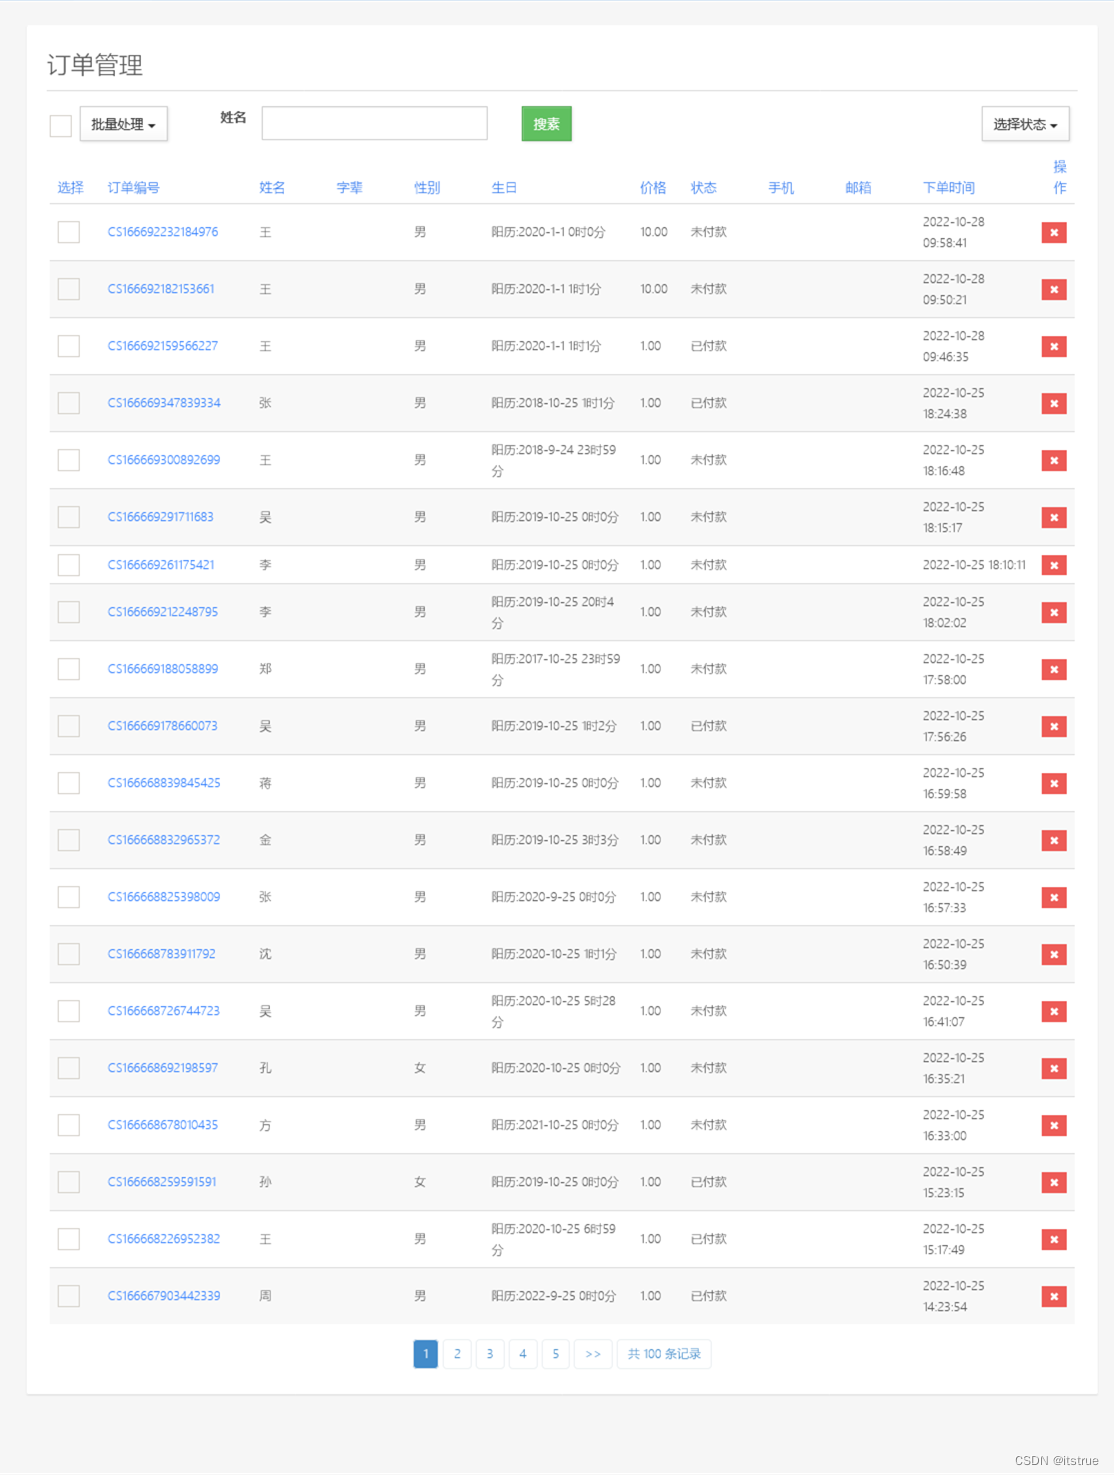This screenshot has width=1114, height=1475.
Task: Tick the select-all checkbox beside 批量处理
Action: pyautogui.click(x=61, y=125)
